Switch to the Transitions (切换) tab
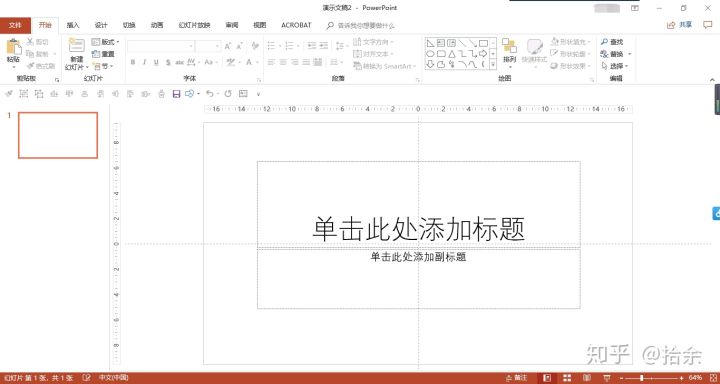 click(x=129, y=25)
